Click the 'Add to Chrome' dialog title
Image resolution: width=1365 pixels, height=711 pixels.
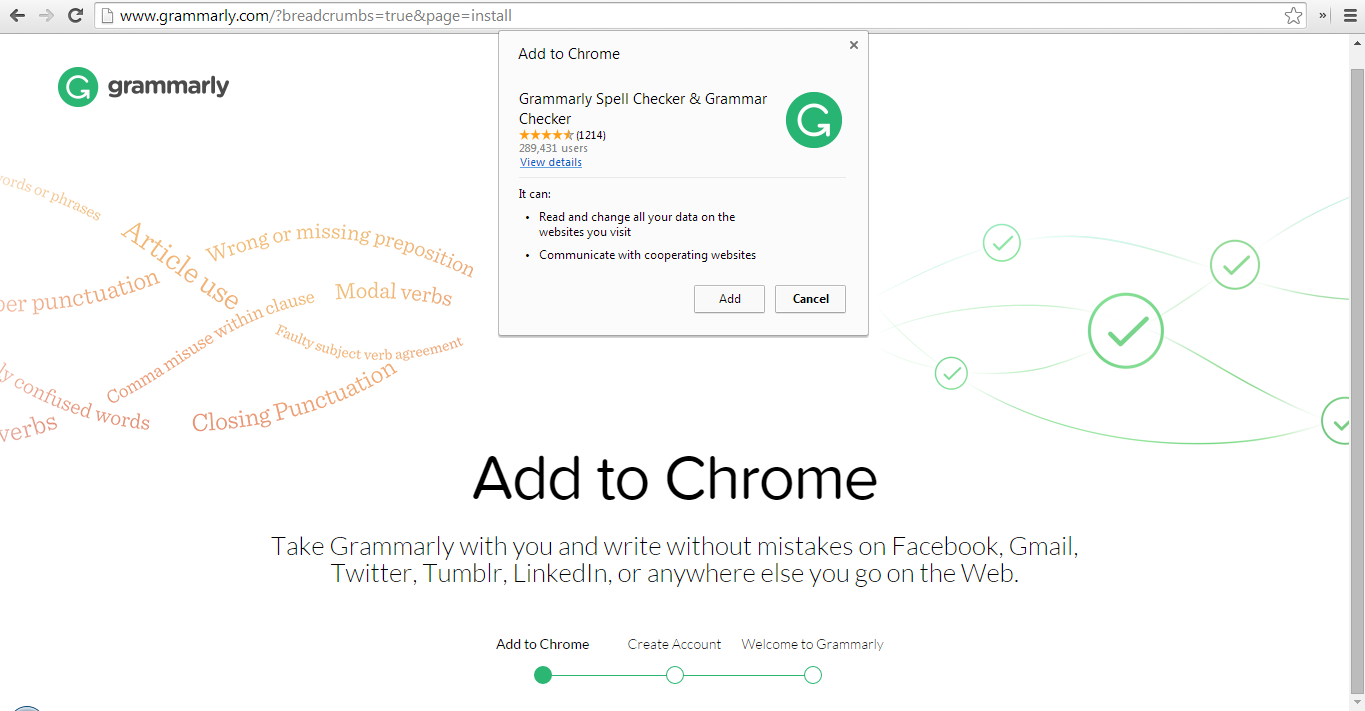point(569,54)
